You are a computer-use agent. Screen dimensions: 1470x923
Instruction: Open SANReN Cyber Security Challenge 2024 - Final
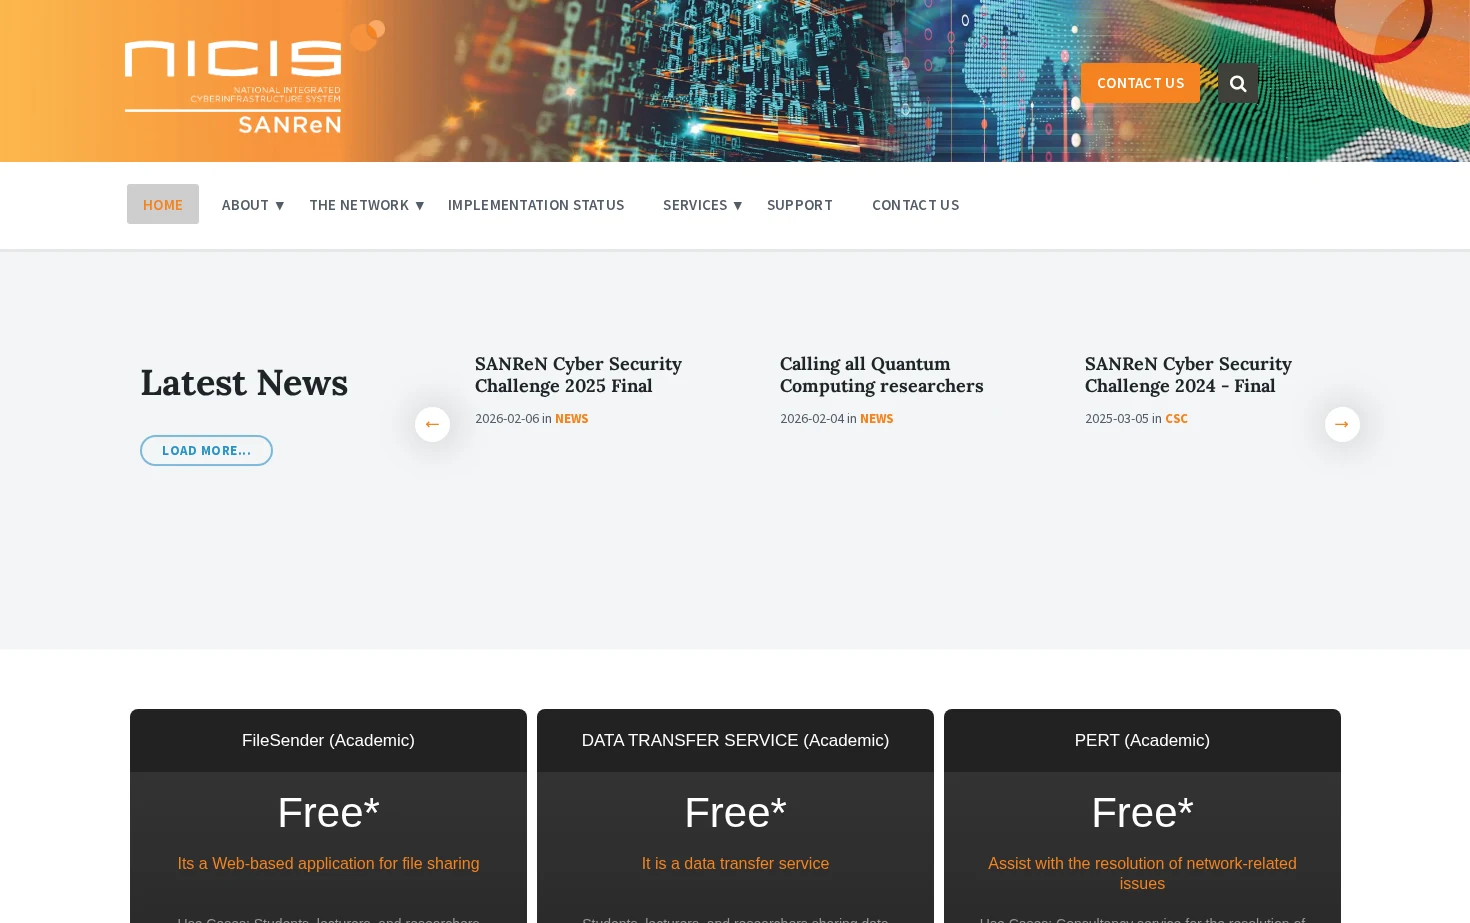coord(1188,374)
